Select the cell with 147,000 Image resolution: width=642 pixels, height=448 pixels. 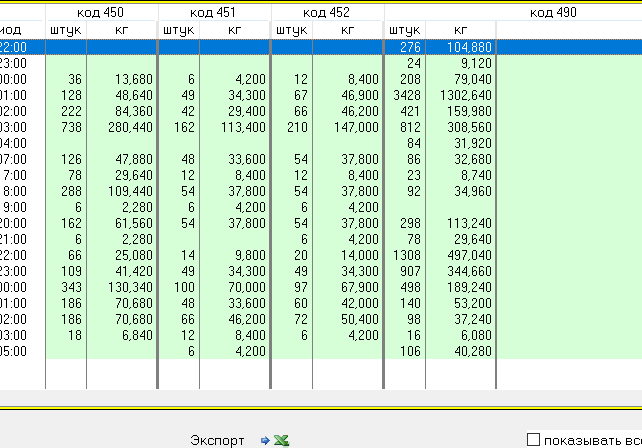[x=347, y=127]
